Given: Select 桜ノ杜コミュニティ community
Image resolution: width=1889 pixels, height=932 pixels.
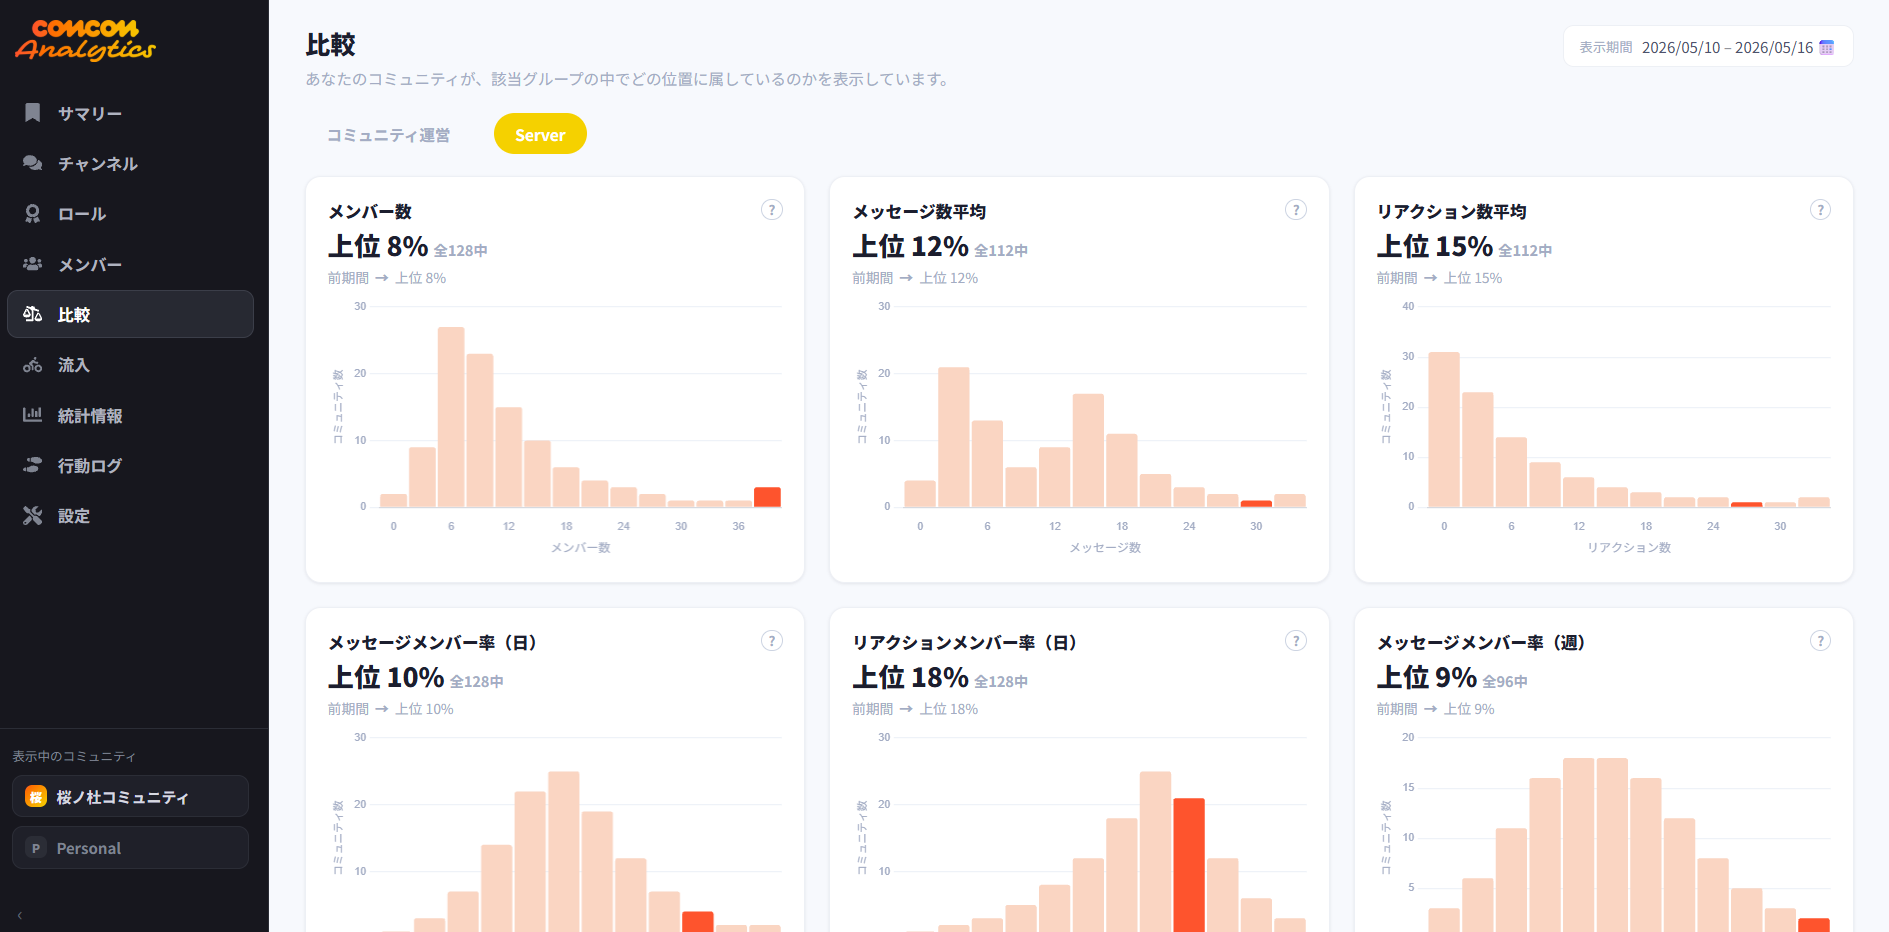Looking at the screenshot, I should [x=130, y=797].
